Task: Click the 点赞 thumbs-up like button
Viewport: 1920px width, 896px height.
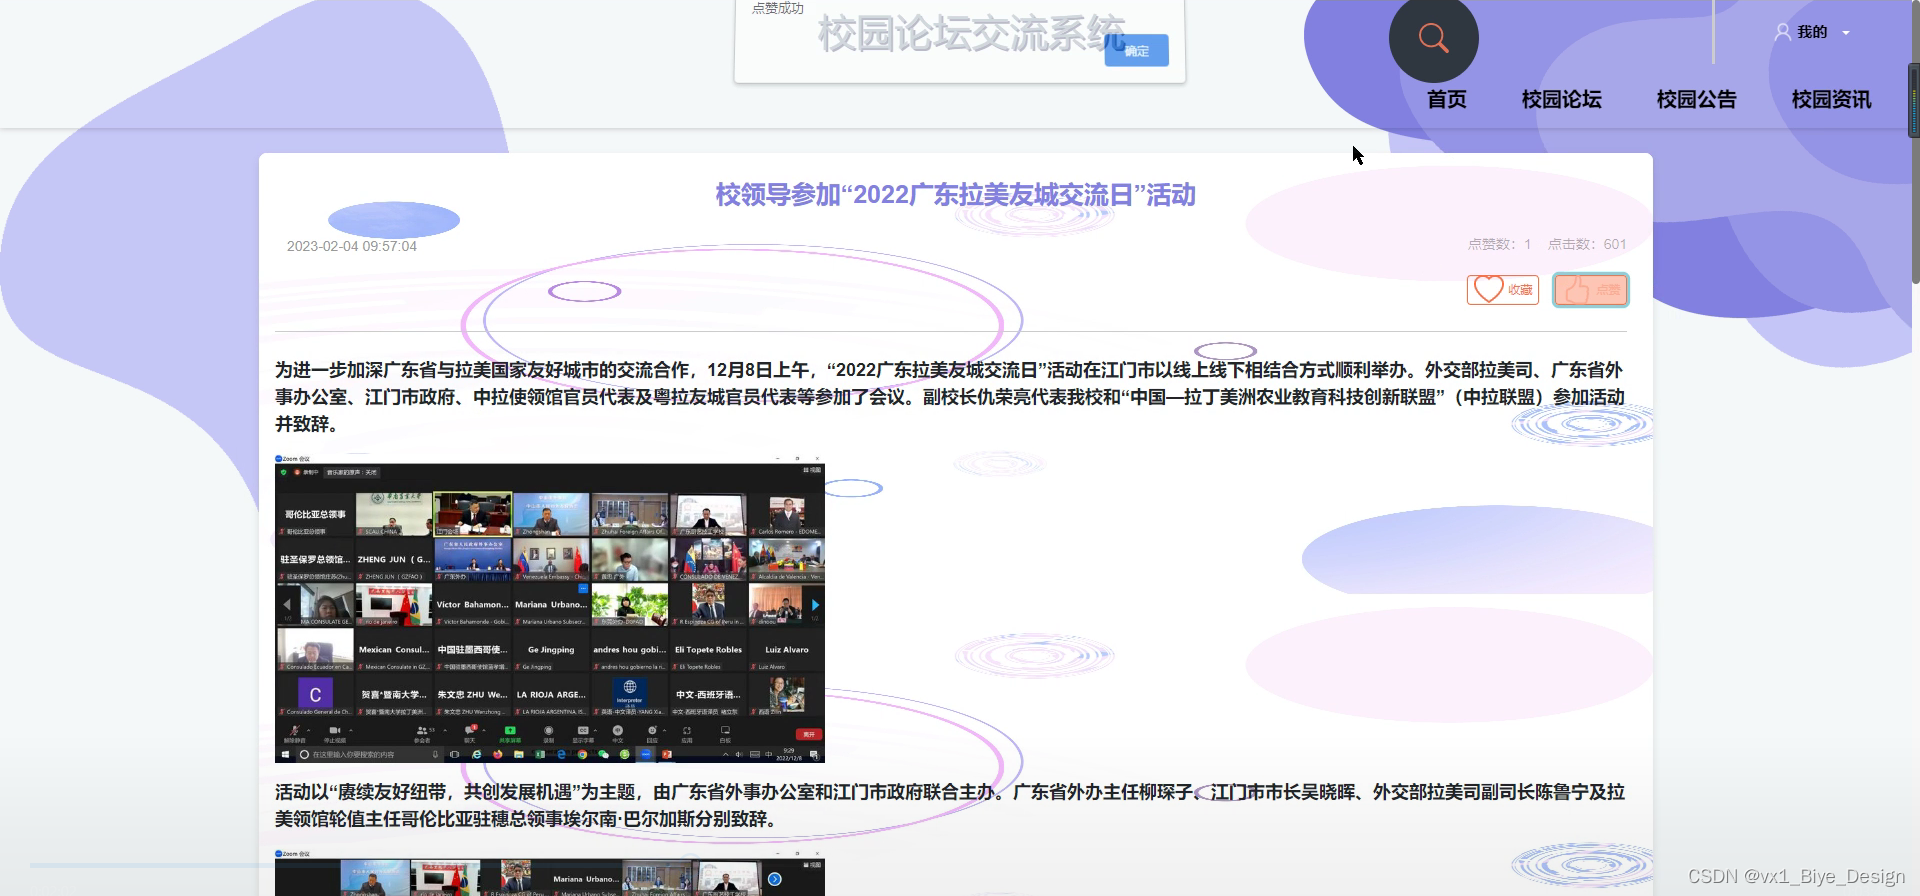Action: (1590, 290)
